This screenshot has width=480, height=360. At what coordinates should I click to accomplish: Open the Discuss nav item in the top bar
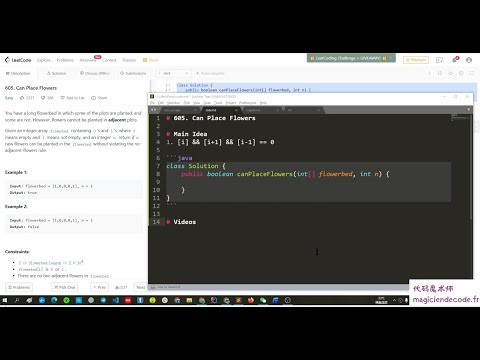(129, 60)
